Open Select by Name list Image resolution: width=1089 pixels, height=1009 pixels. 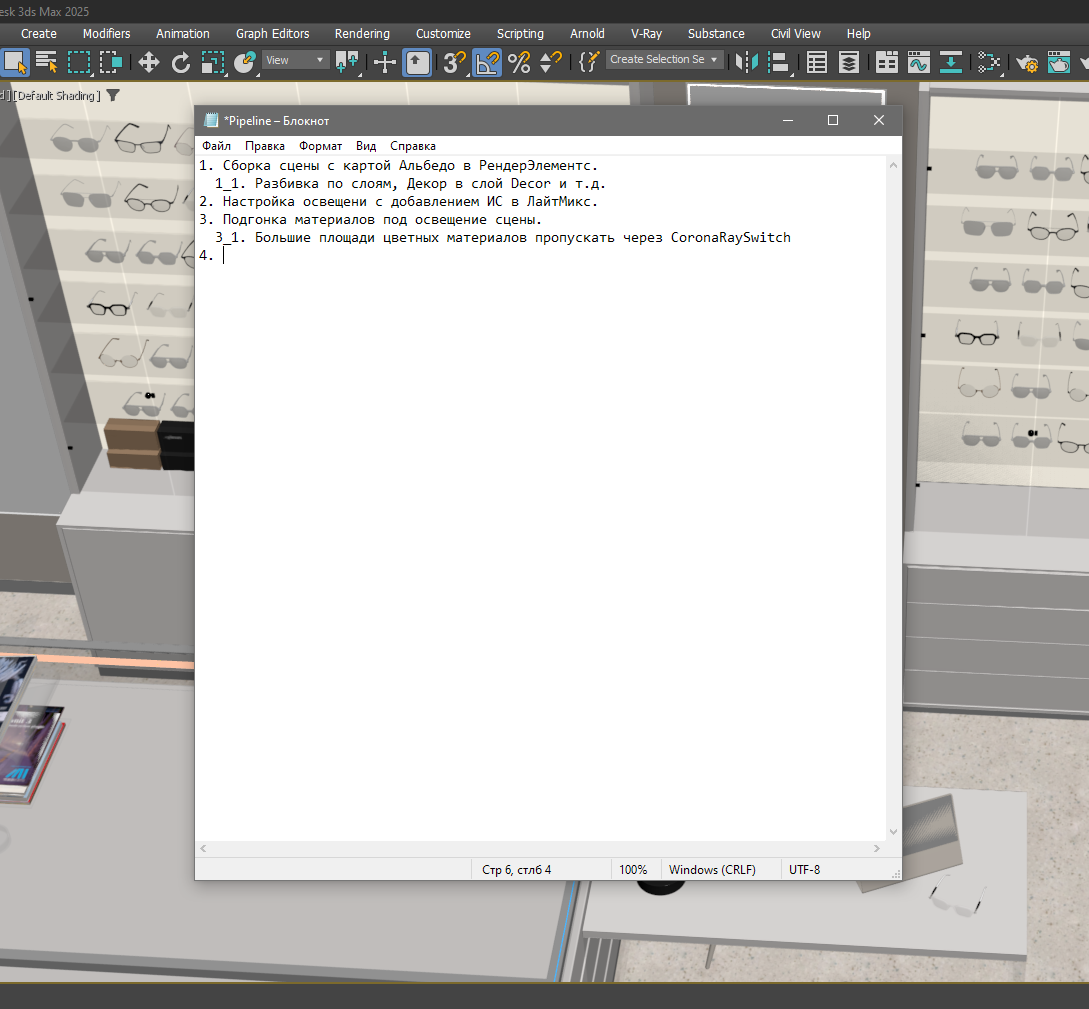click(x=47, y=62)
